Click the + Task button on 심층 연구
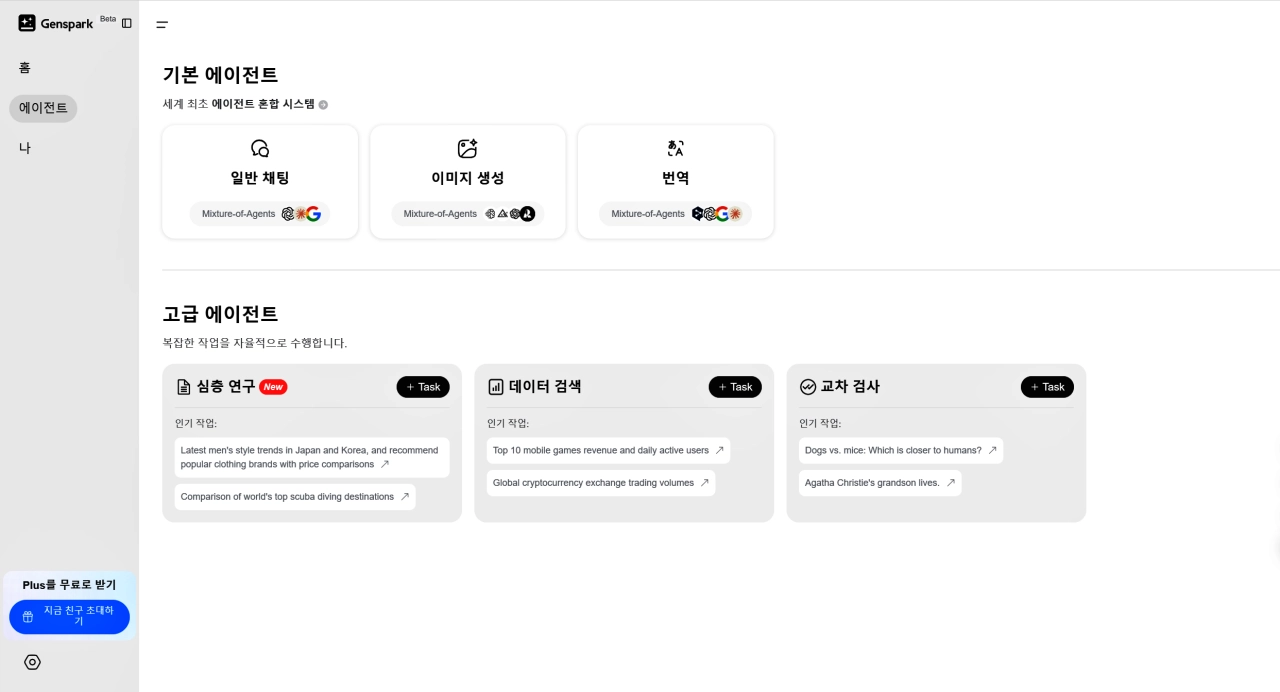Screen dimensions: 1280x692 pyautogui.click(x=422, y=386)
